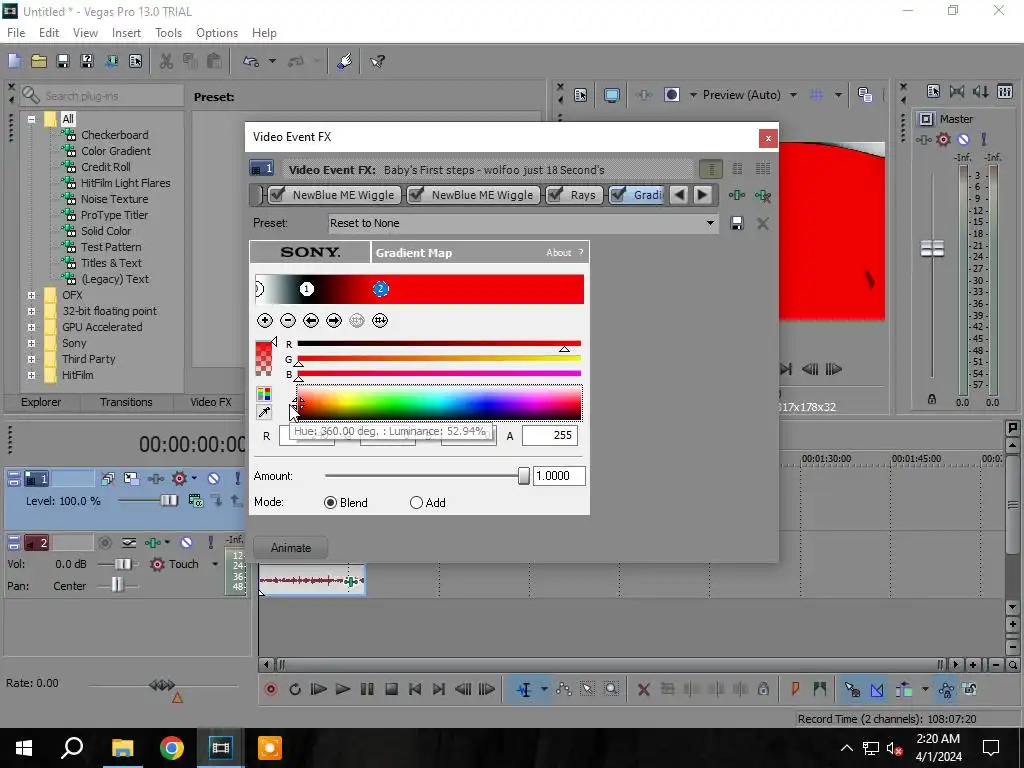This screenshot has width=1024, height=768.
Task: Expand the GPU Accelerated folder
Action: coord(31,327)
